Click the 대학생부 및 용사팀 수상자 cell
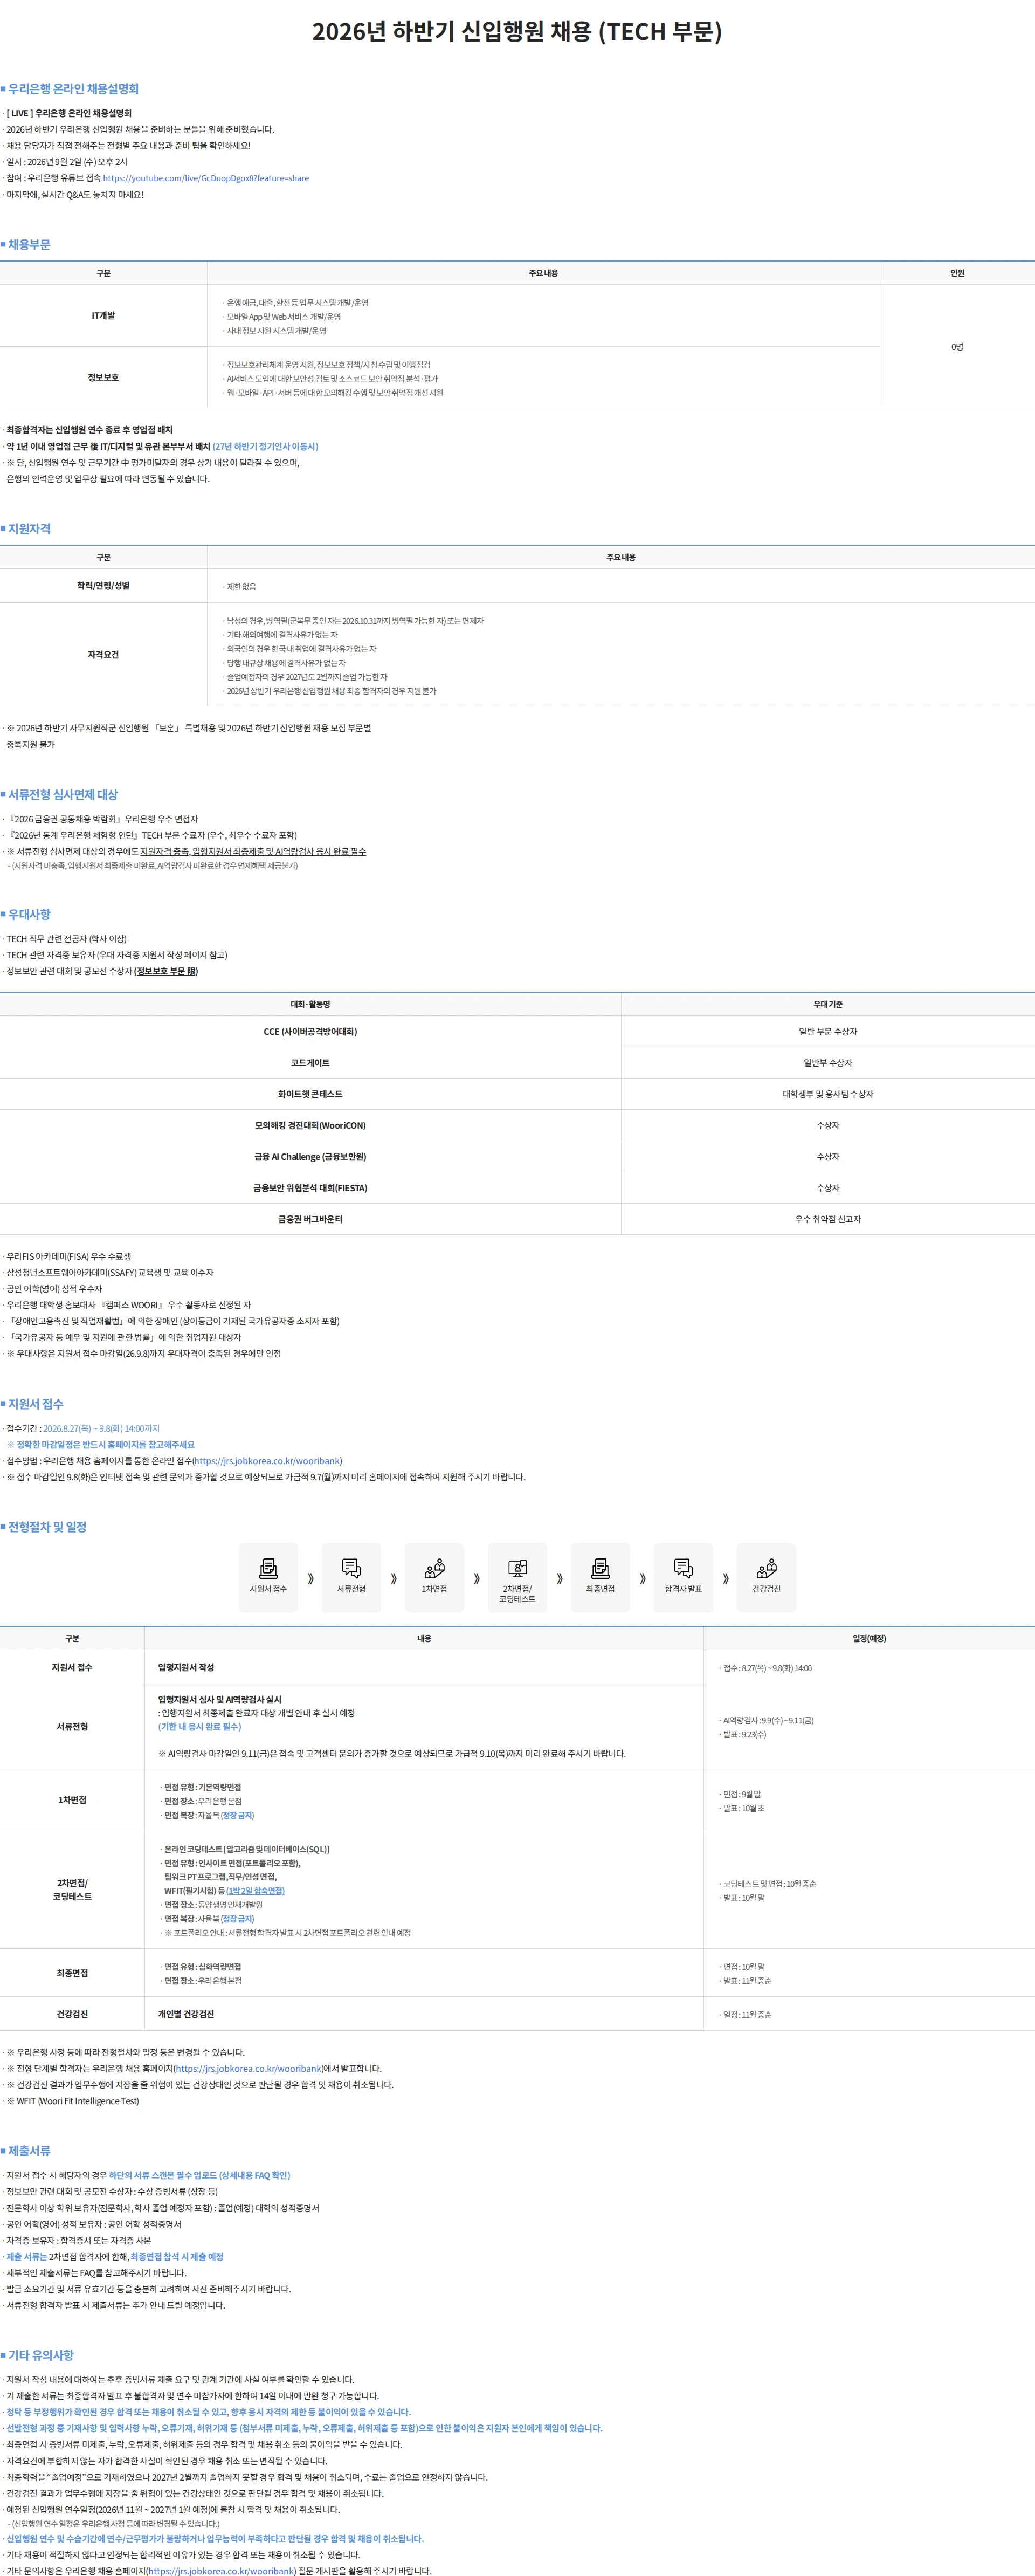 click(828, 1094)
